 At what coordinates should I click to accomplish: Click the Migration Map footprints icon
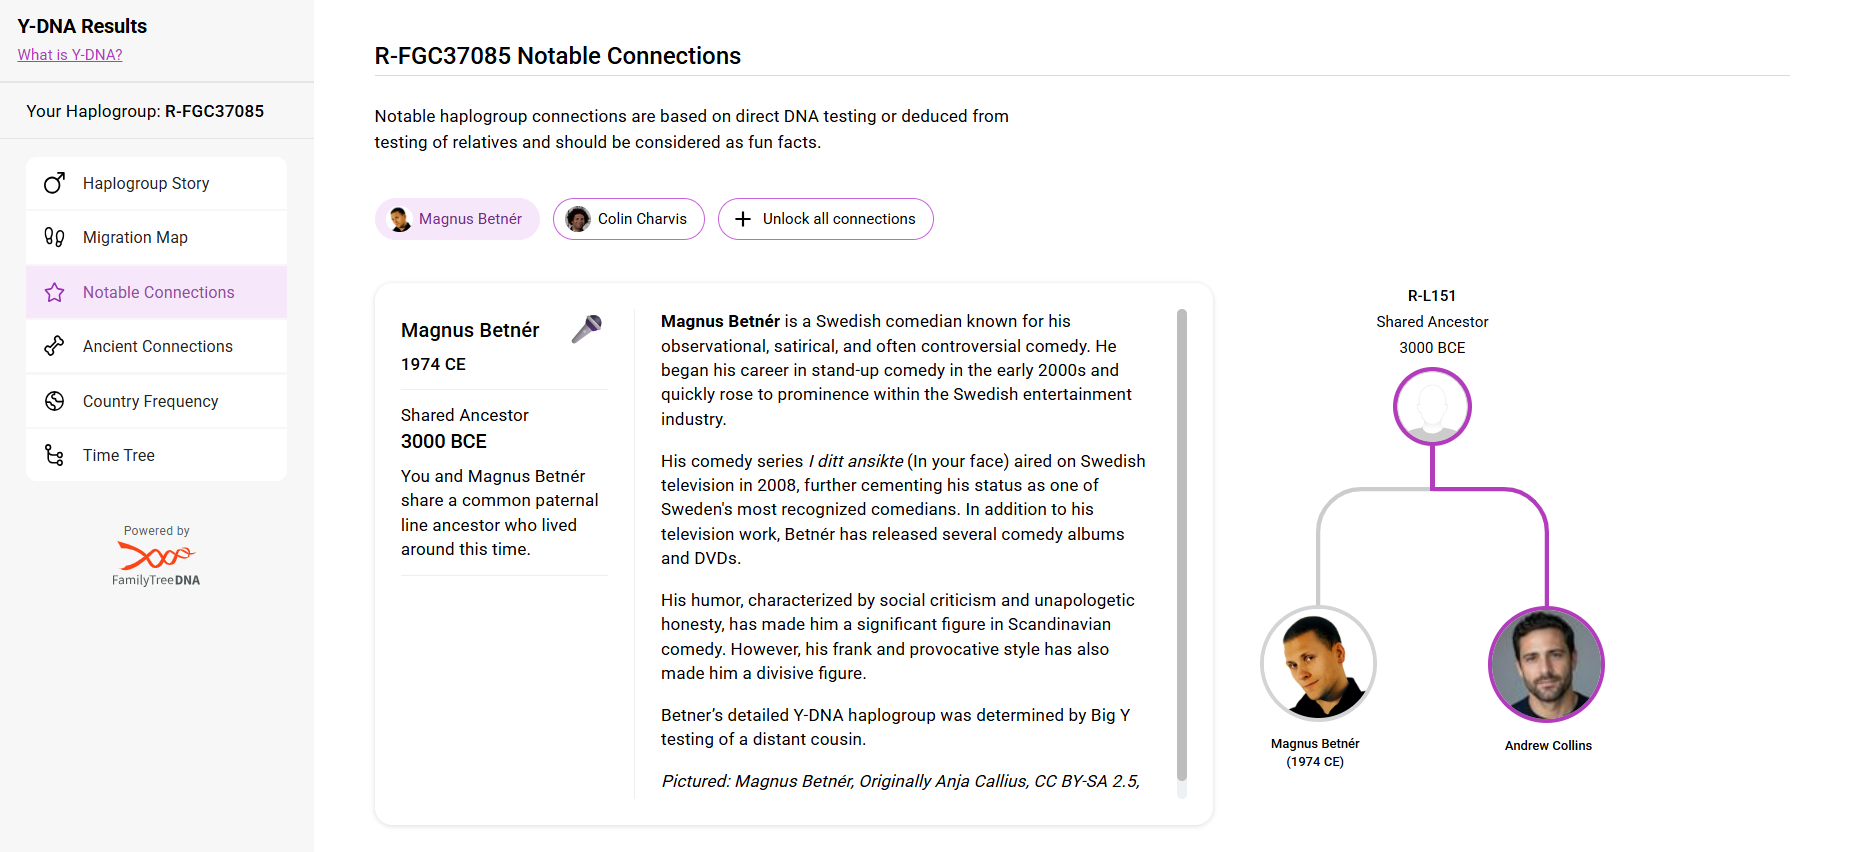pyautogui.click(x=55, y=237)
